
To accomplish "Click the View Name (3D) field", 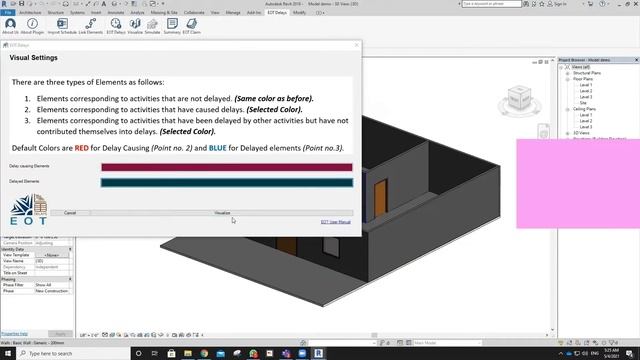I will (53, 261).
